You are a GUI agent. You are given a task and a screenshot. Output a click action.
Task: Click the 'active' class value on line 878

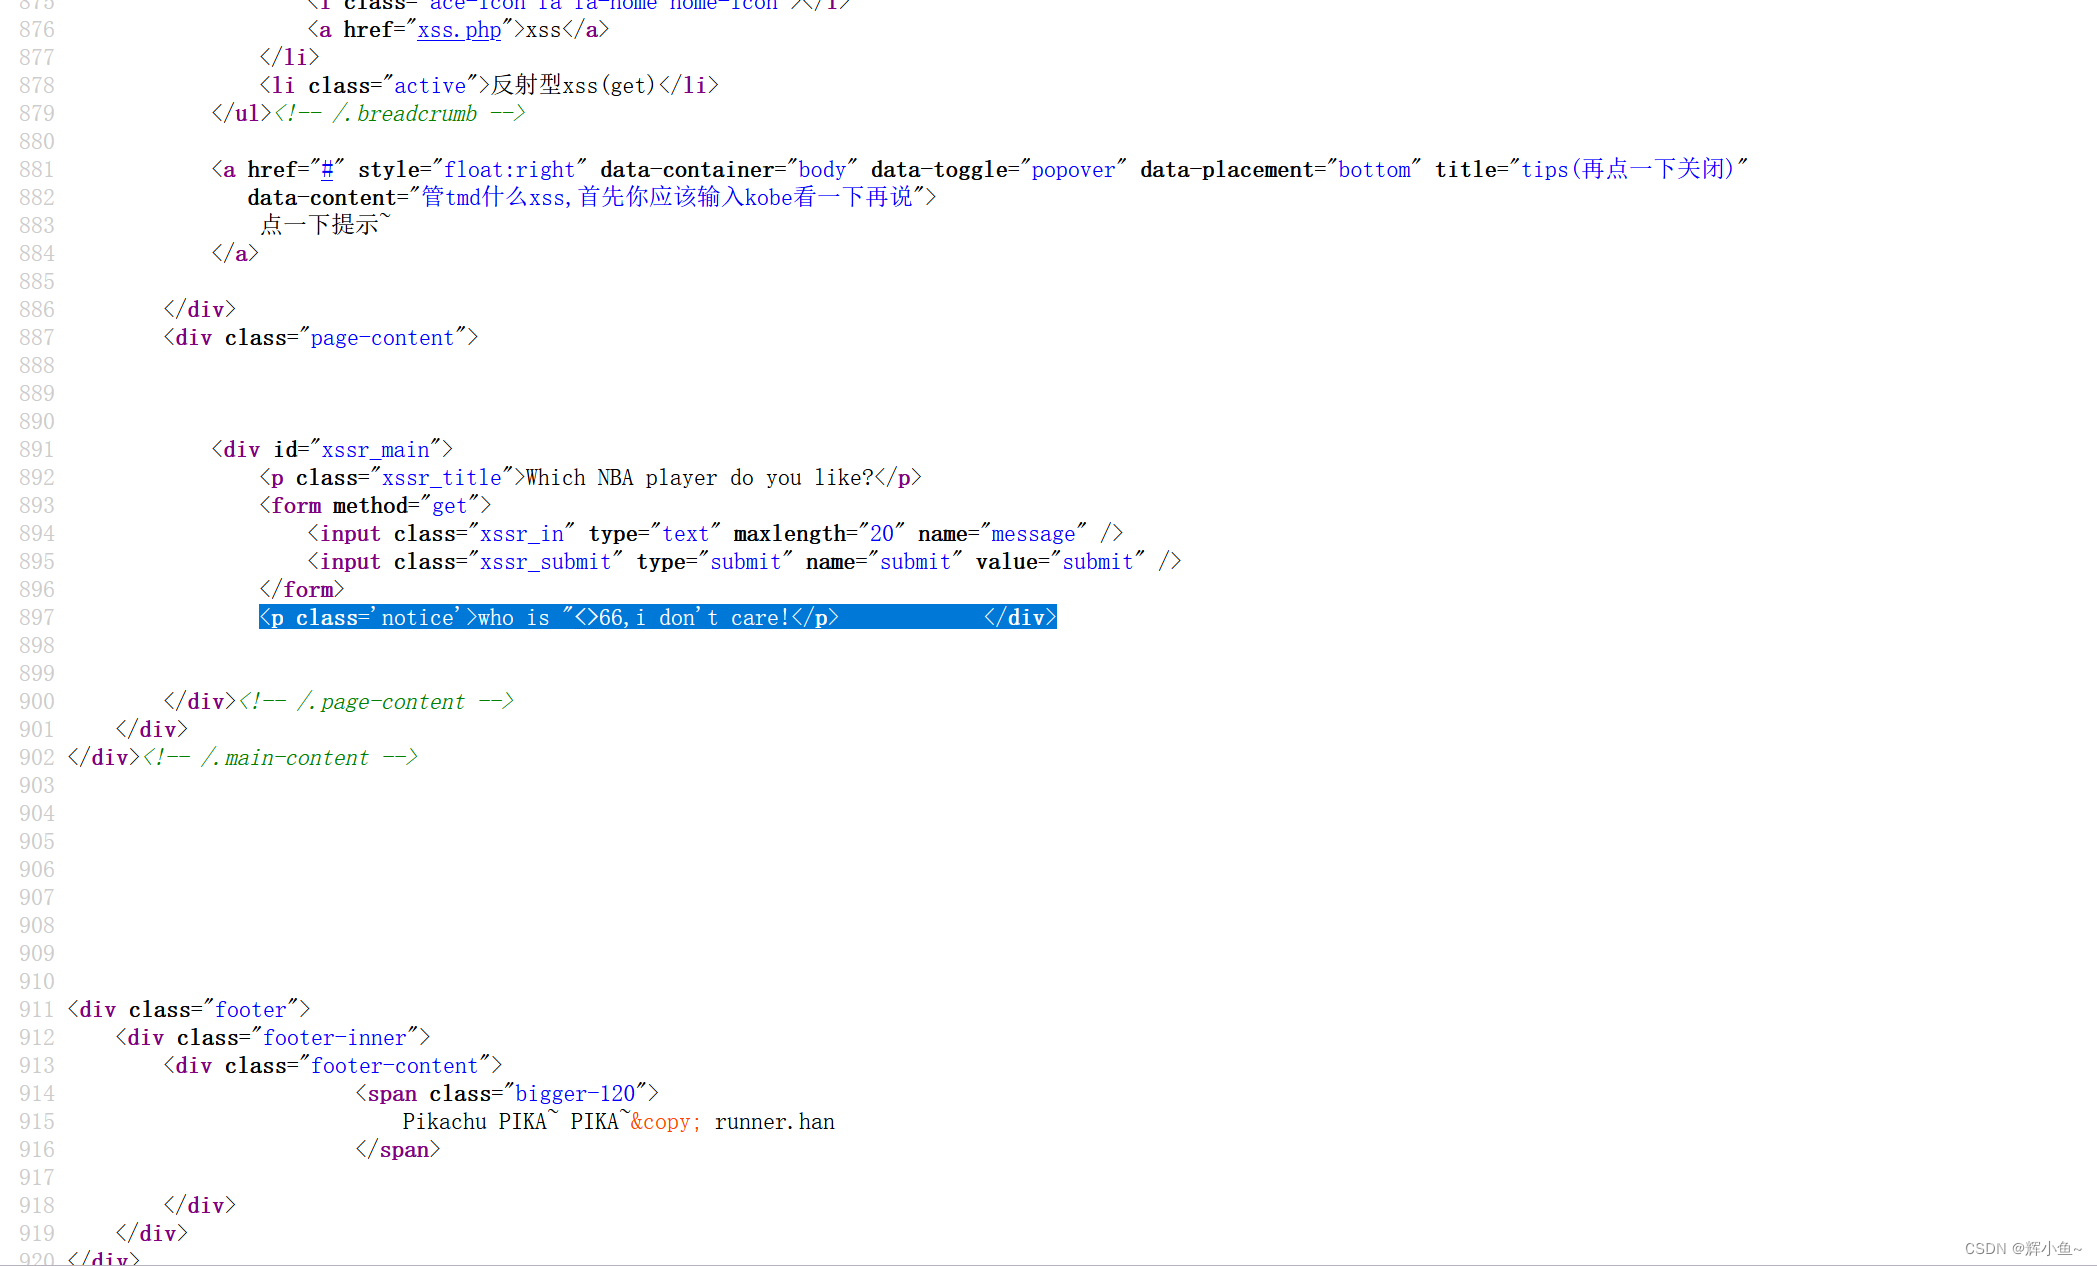tap(430, 86)
